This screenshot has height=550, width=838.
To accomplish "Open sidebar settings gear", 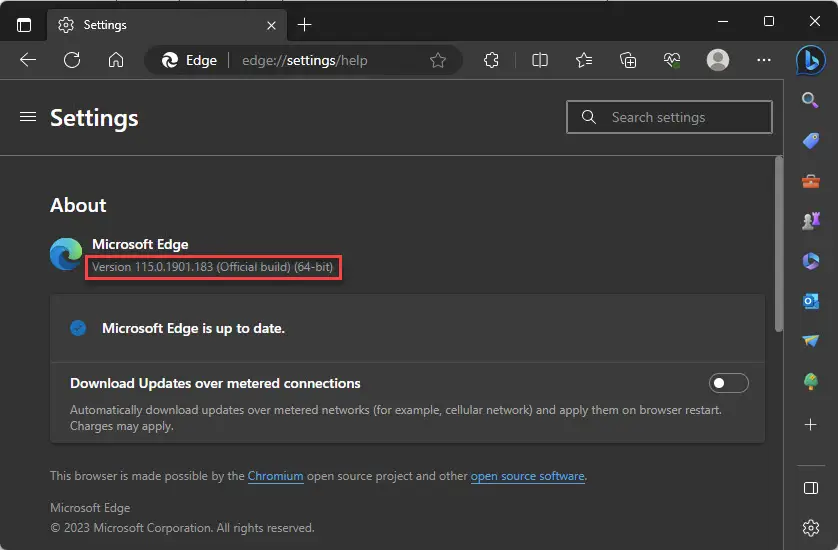I will click(x=811, y=528).
